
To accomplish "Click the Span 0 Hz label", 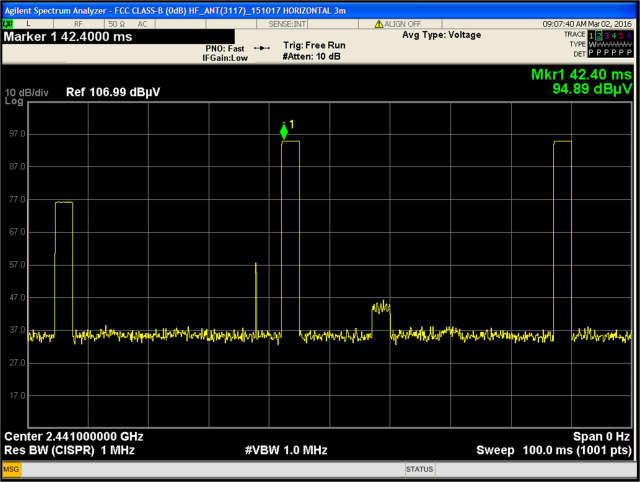I will 601,437.
